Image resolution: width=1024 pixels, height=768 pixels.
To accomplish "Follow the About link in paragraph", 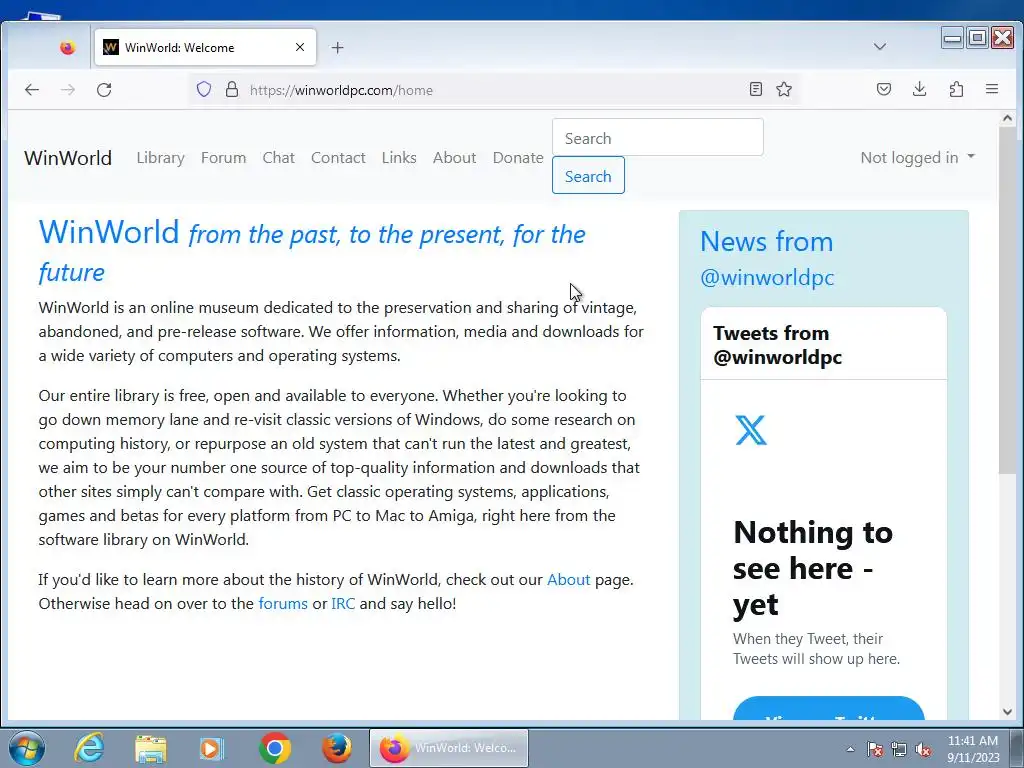I will pos(568,580).
